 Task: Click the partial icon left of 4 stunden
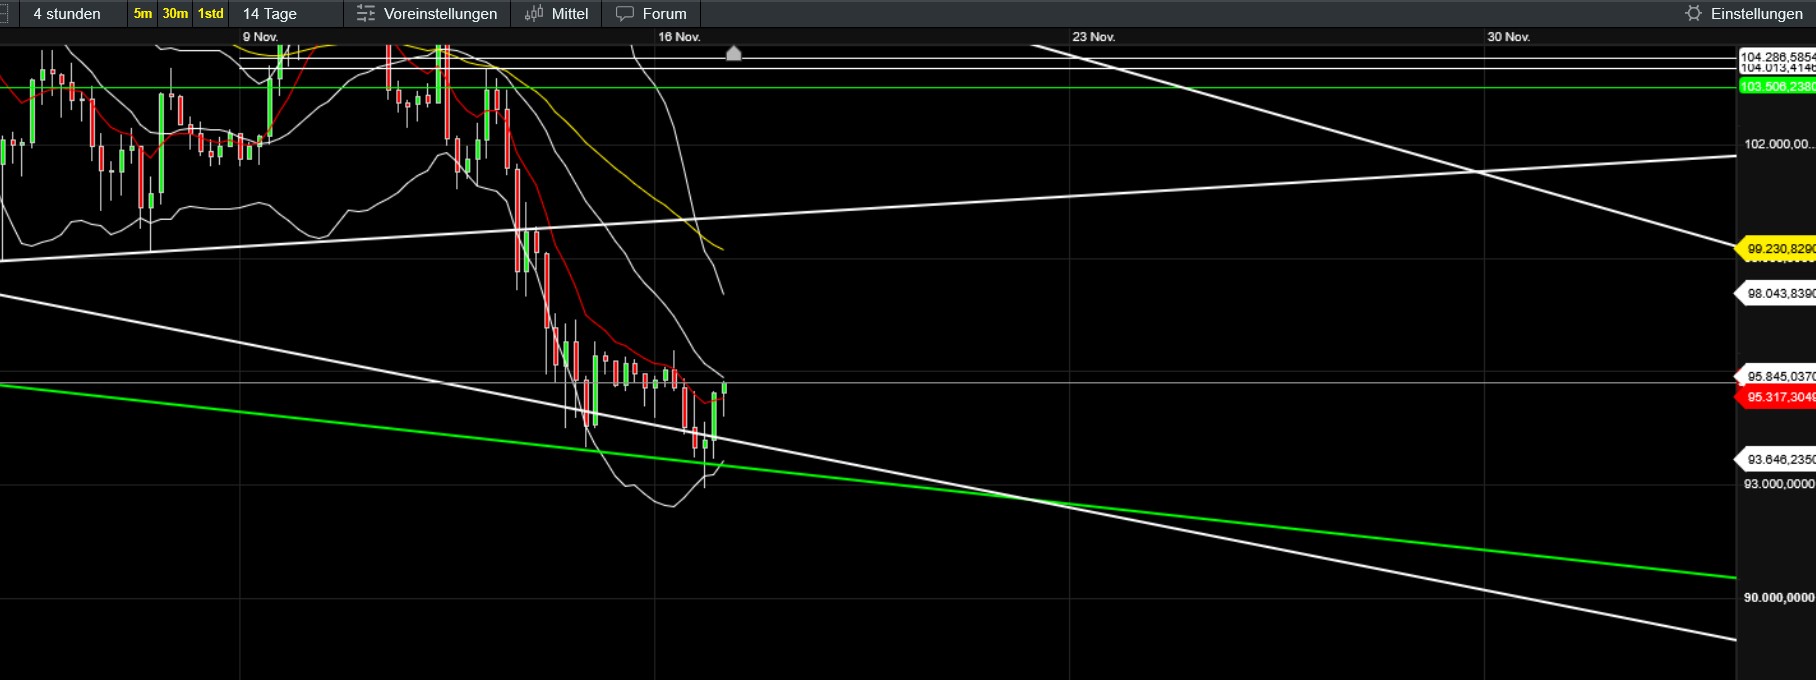pos(4,14)
